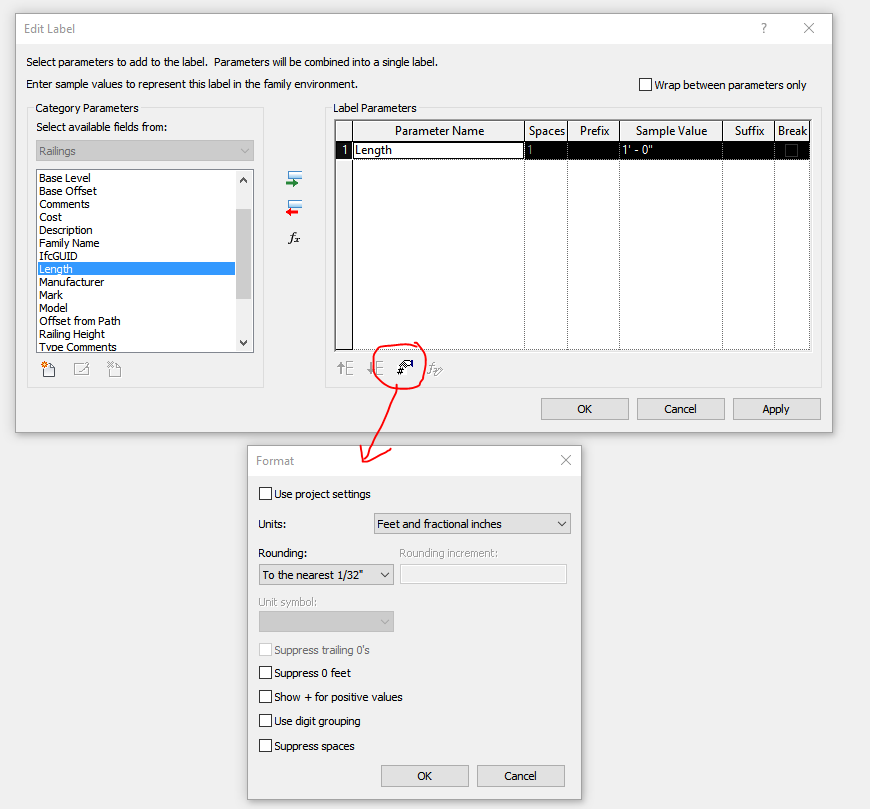Screen dimensions: 870x809
Task: Open calculated value fx icon in the middle column
Action: [x=294, y=239]
